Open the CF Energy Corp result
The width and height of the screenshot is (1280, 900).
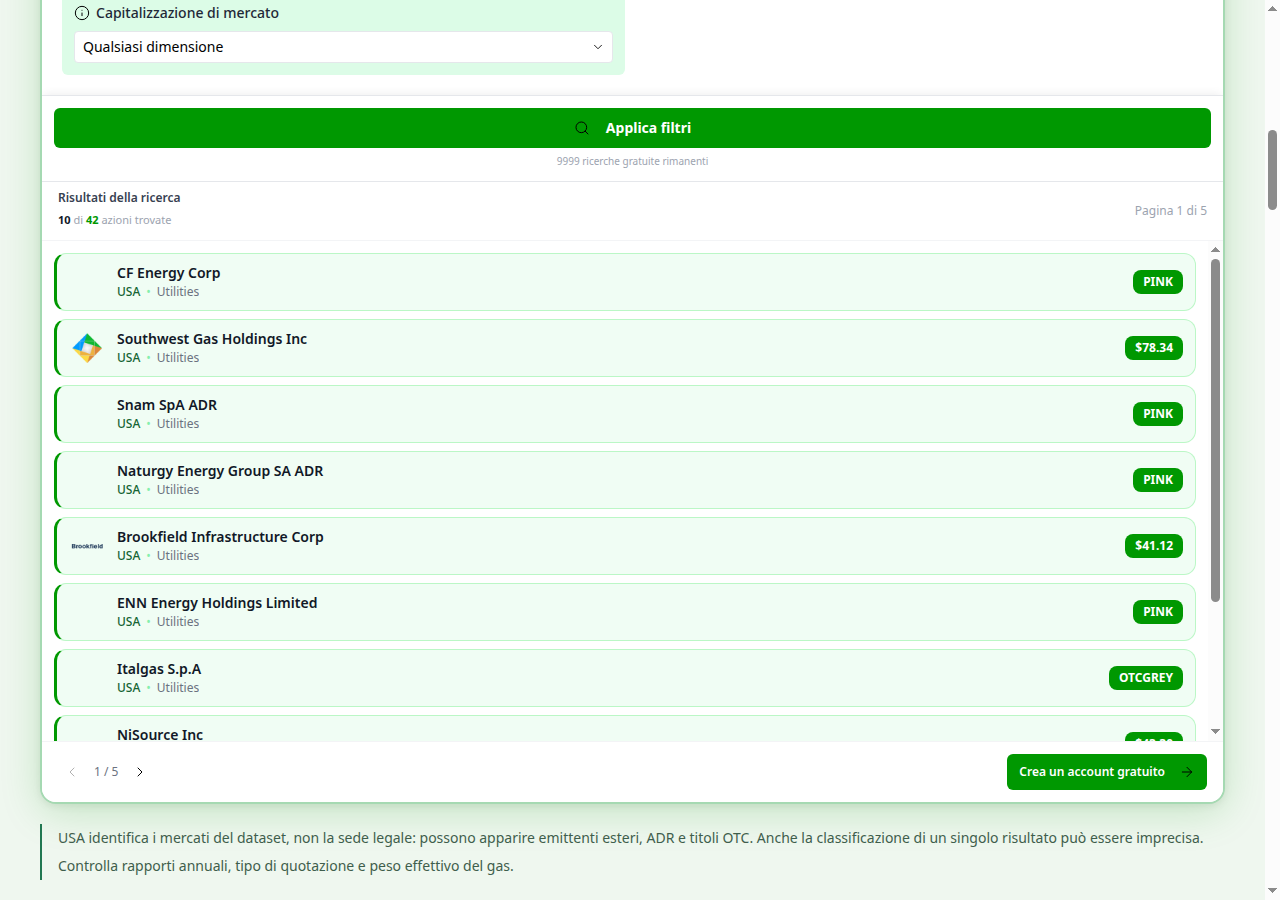[x=625, y=282]
